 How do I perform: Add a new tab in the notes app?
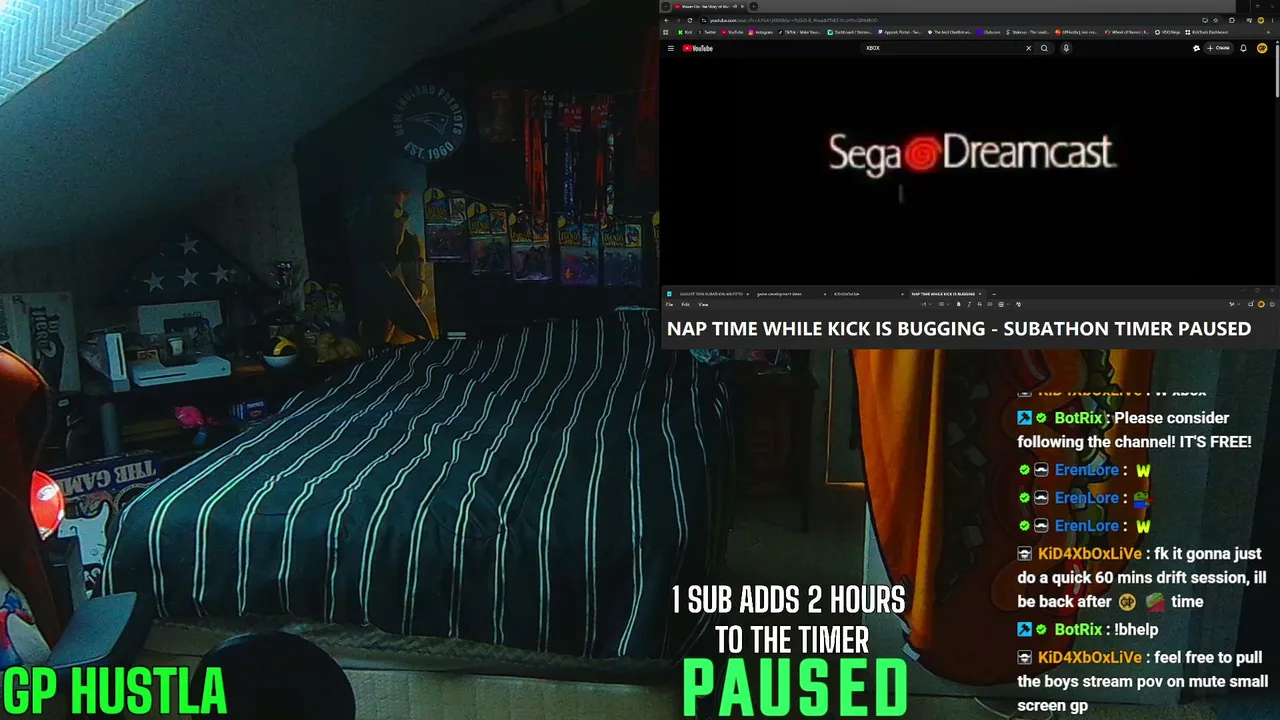coord(994,294)
